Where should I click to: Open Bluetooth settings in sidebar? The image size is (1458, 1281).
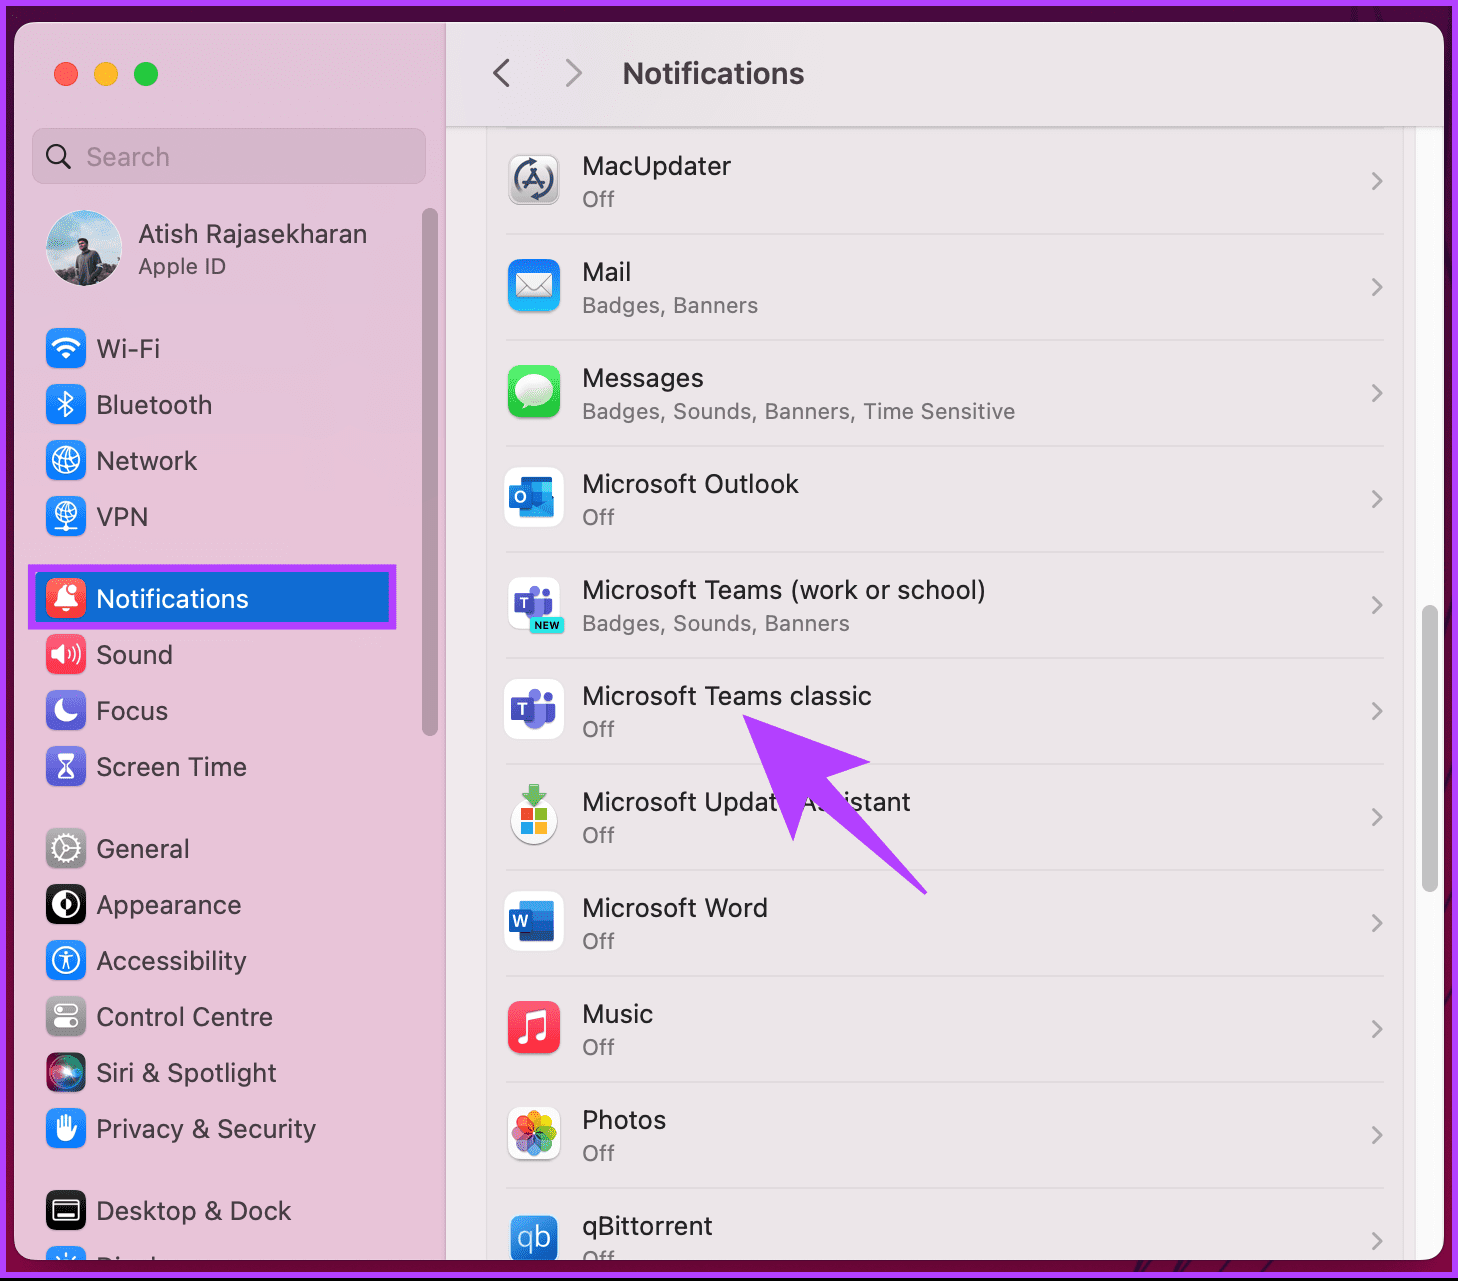pos(154,405)
